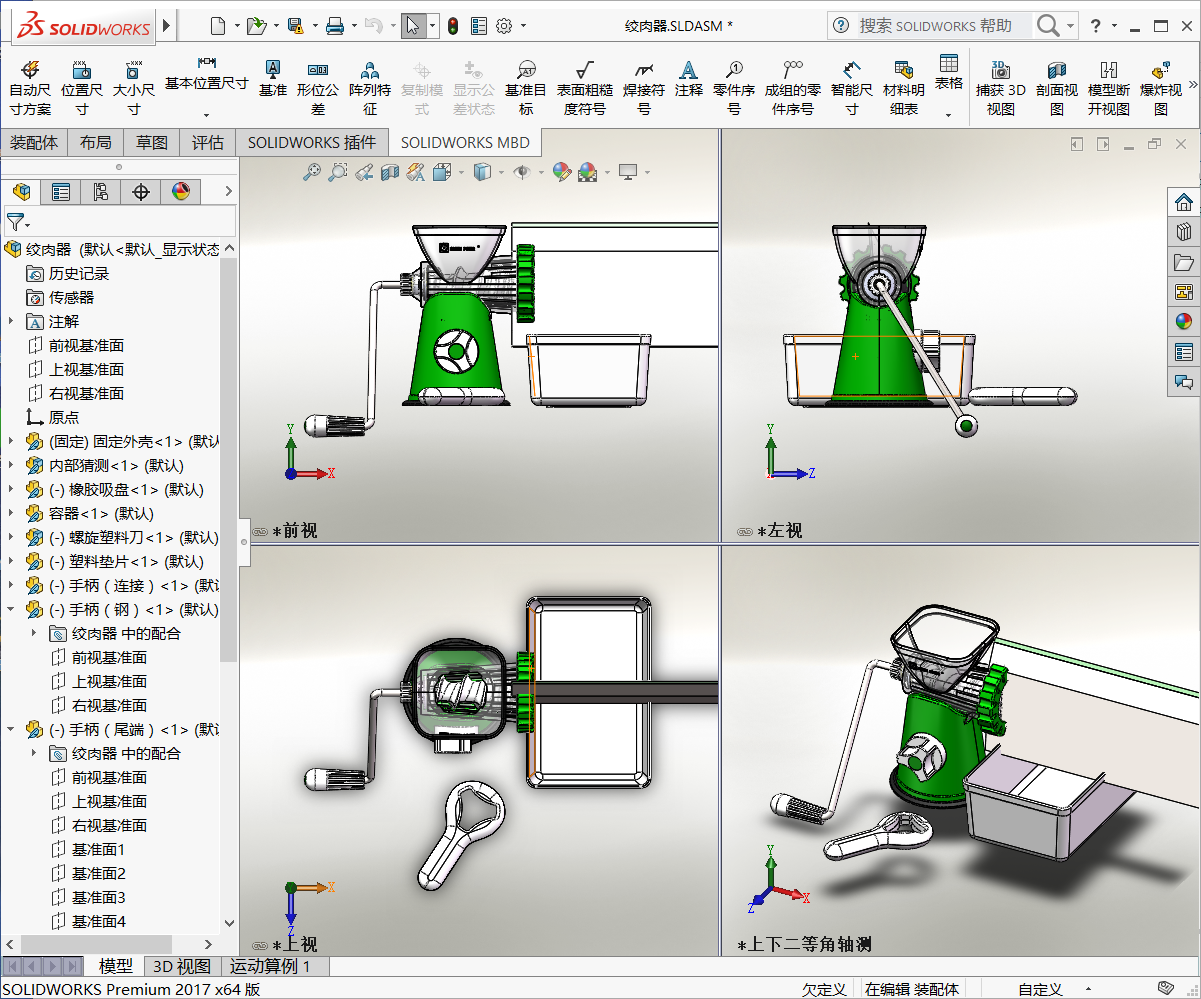The width and height of the screenshot is (1201, 999).
Task: Click the 基准 datum tool
Action: point(272,79)
